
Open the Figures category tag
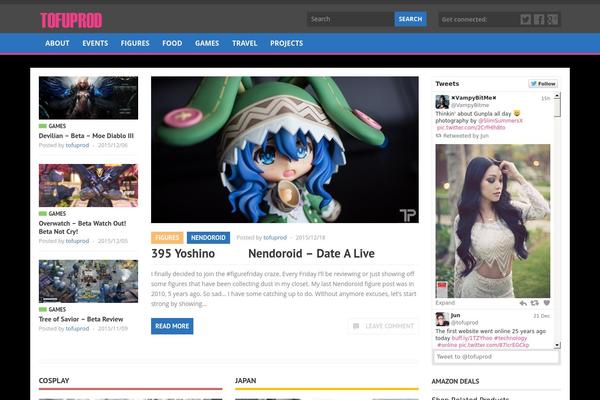167,238
